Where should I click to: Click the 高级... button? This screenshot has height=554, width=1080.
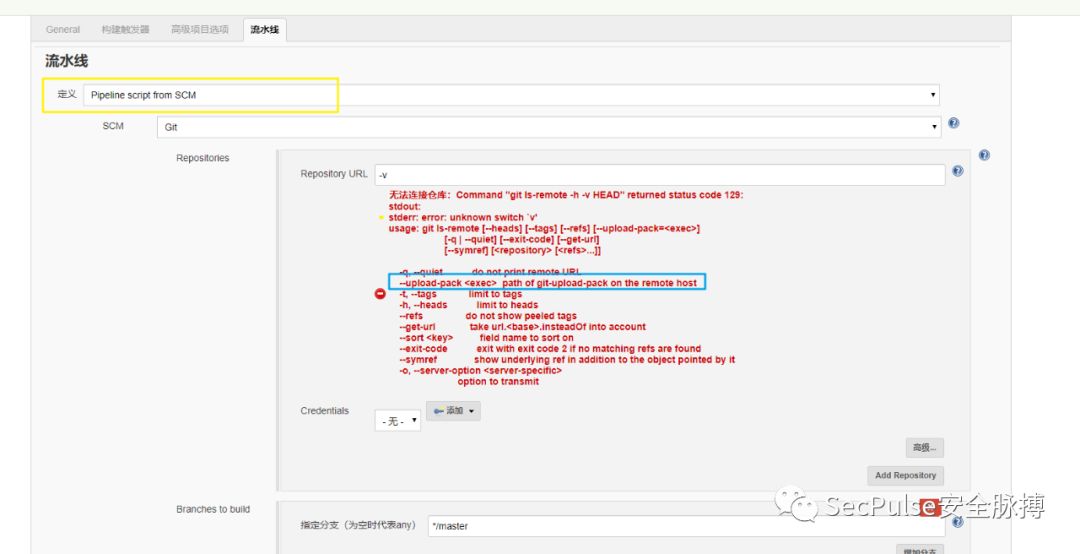click(x=924, y=448)
